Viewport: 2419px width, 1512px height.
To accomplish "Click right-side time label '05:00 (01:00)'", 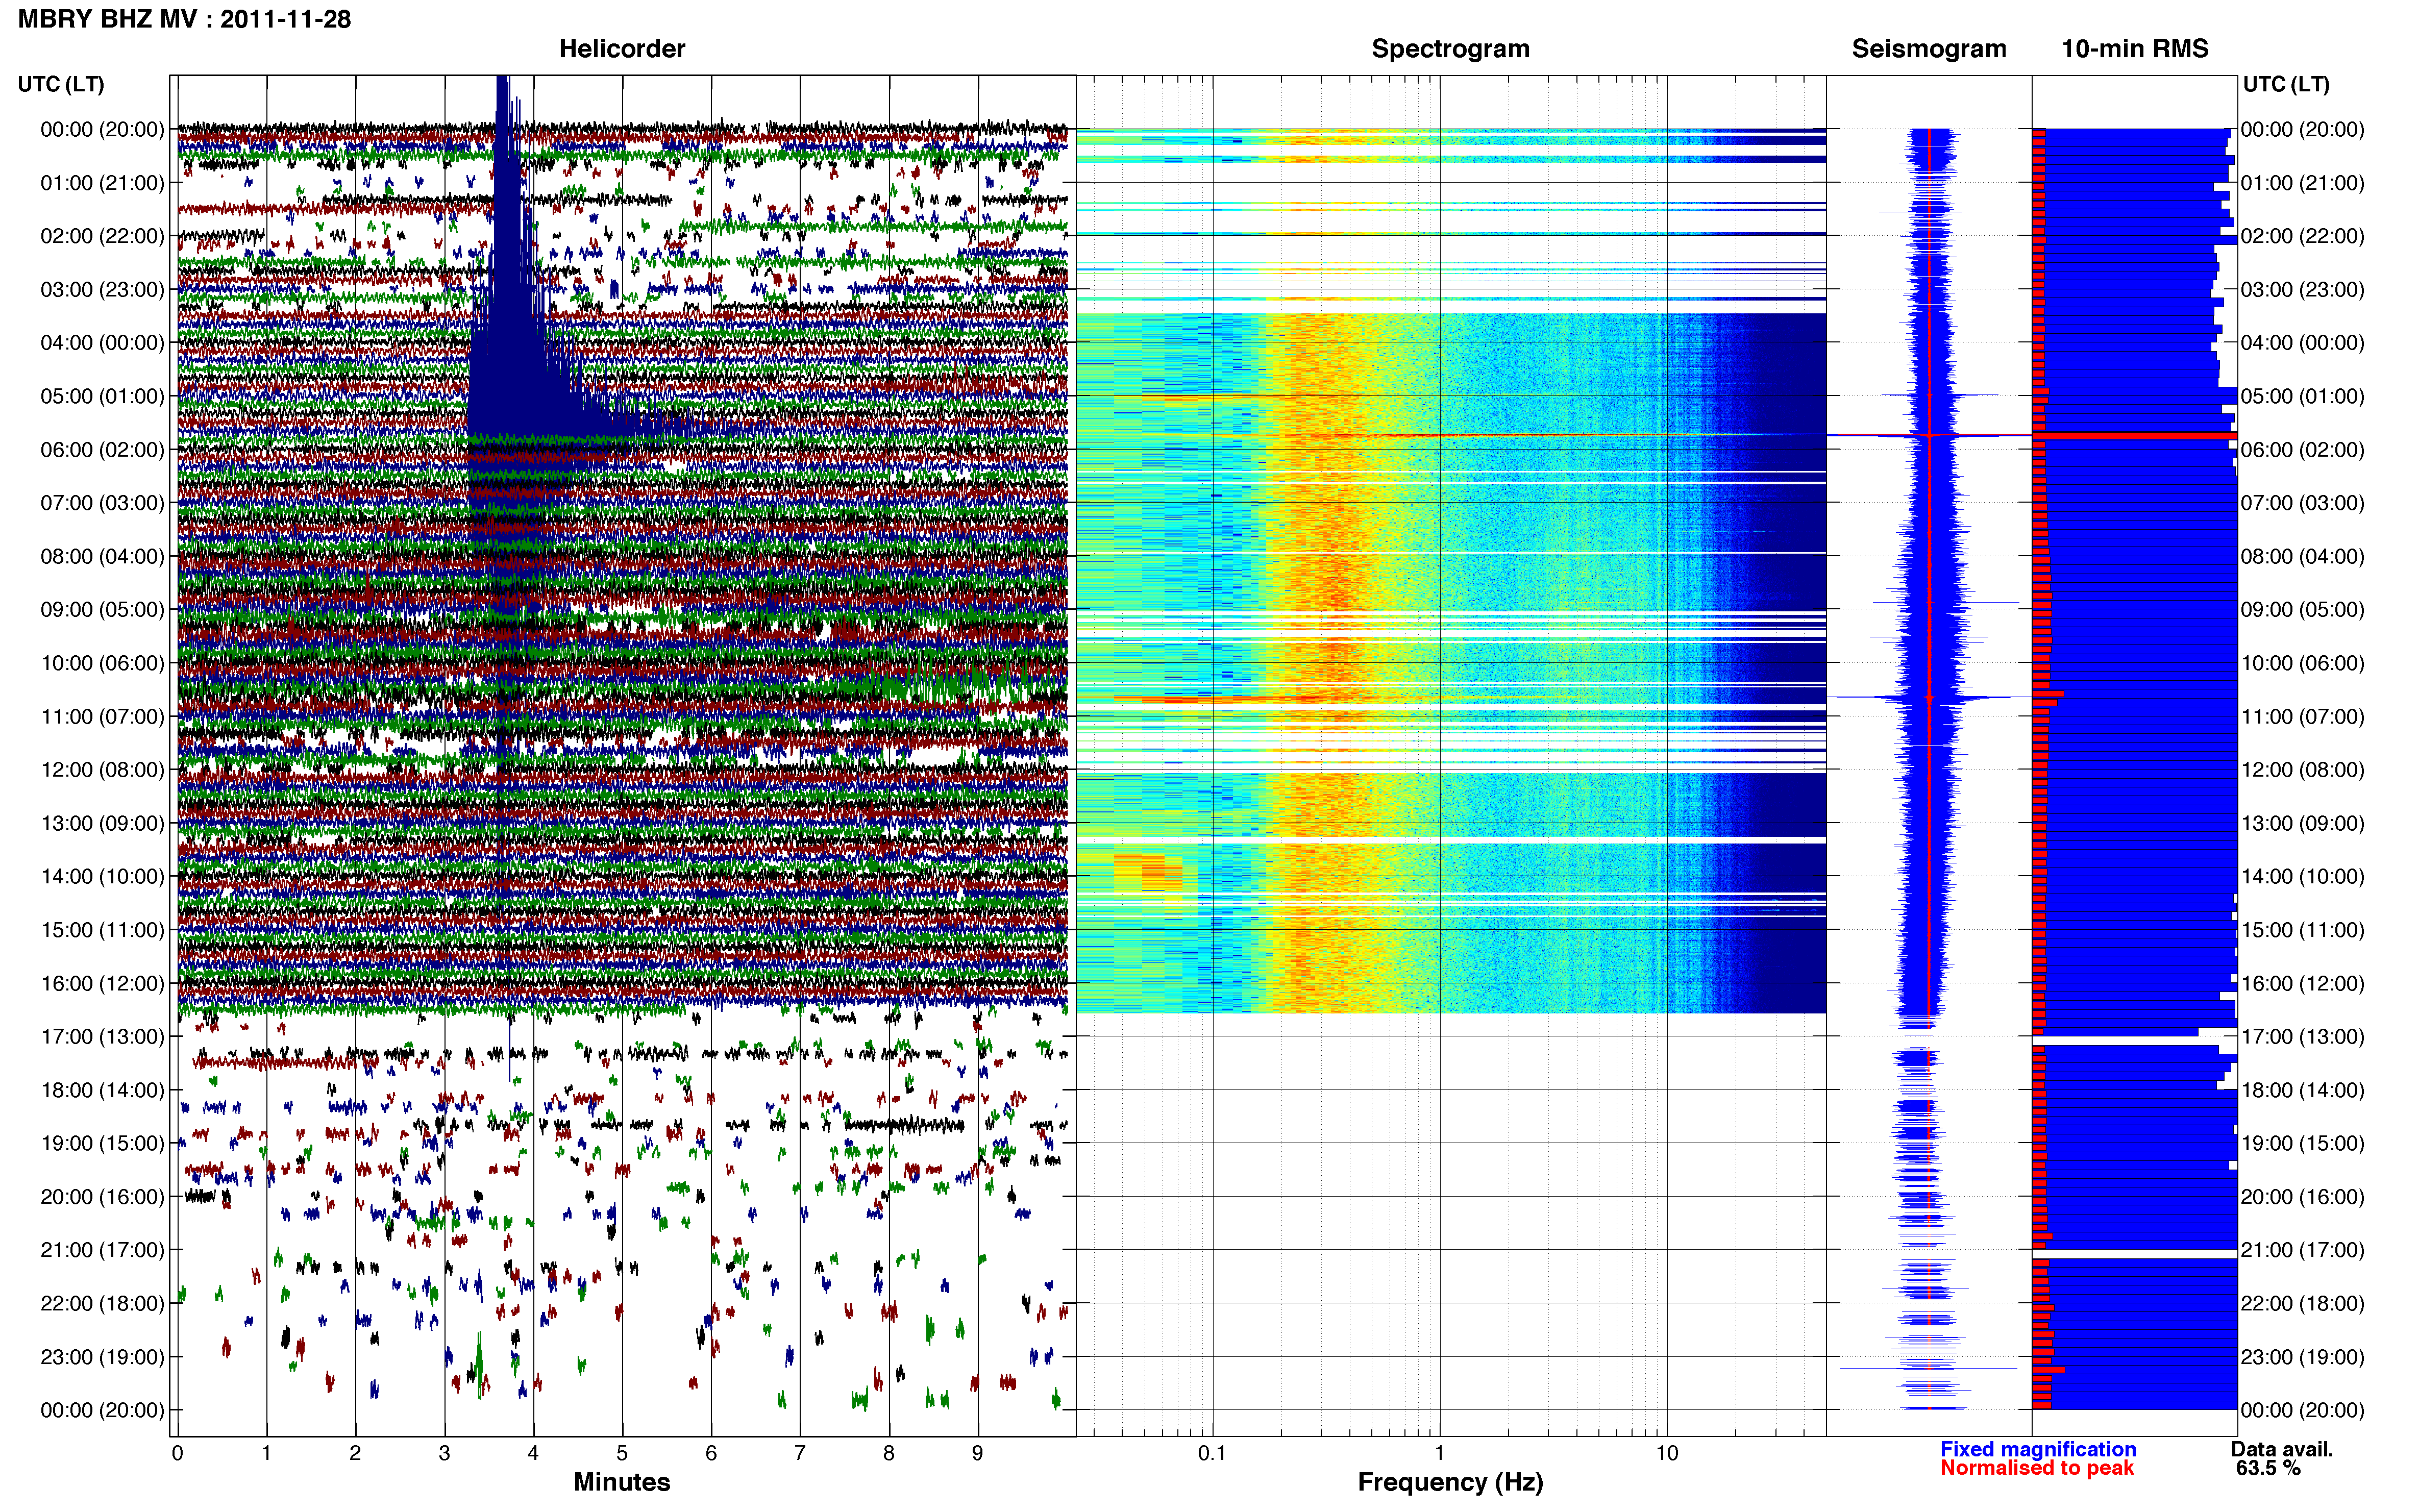I will [2302, 396].
